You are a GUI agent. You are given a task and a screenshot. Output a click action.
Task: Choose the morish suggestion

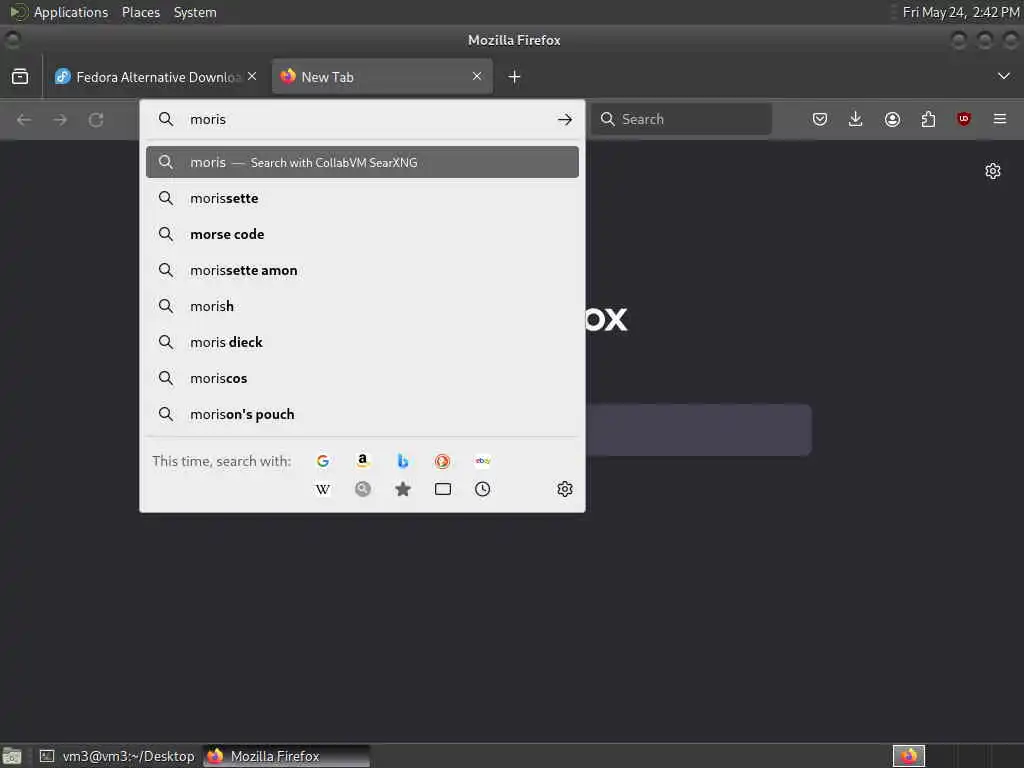point(362,306)
